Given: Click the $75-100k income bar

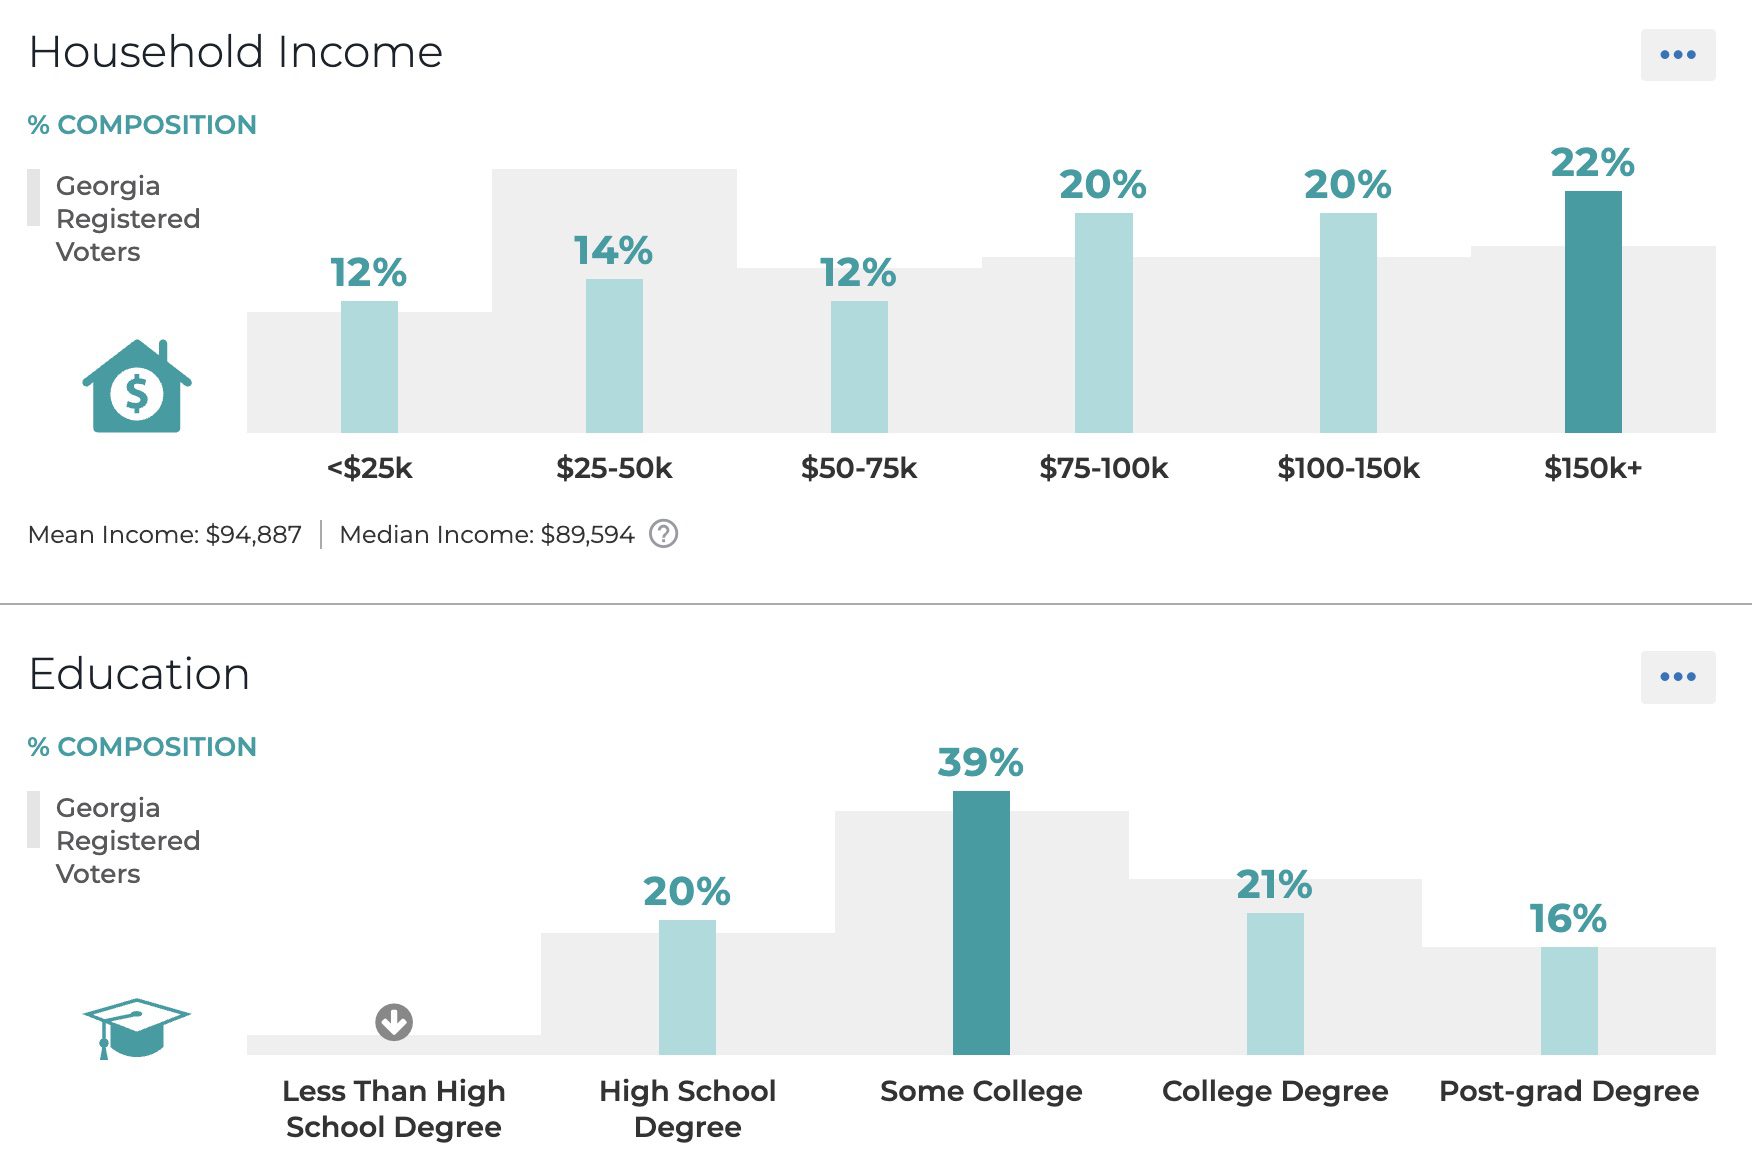Looking at the screenshot, I should 1104,323.
